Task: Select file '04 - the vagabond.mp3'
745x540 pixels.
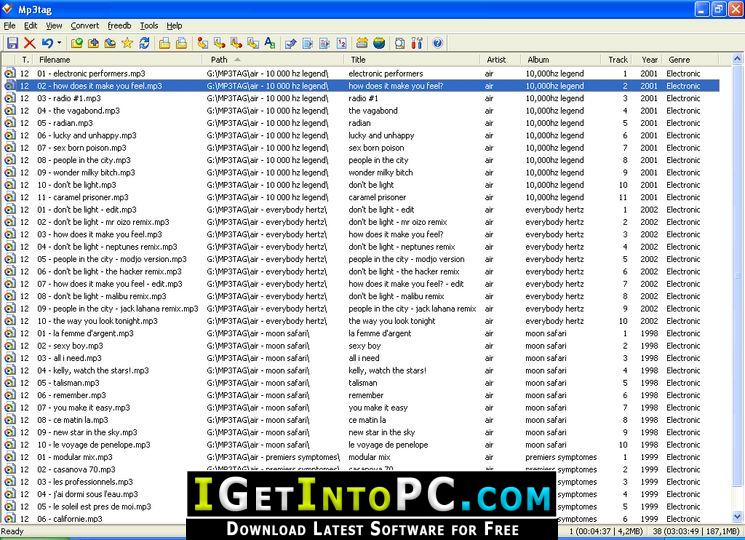Action: click(x=78, y=111)
